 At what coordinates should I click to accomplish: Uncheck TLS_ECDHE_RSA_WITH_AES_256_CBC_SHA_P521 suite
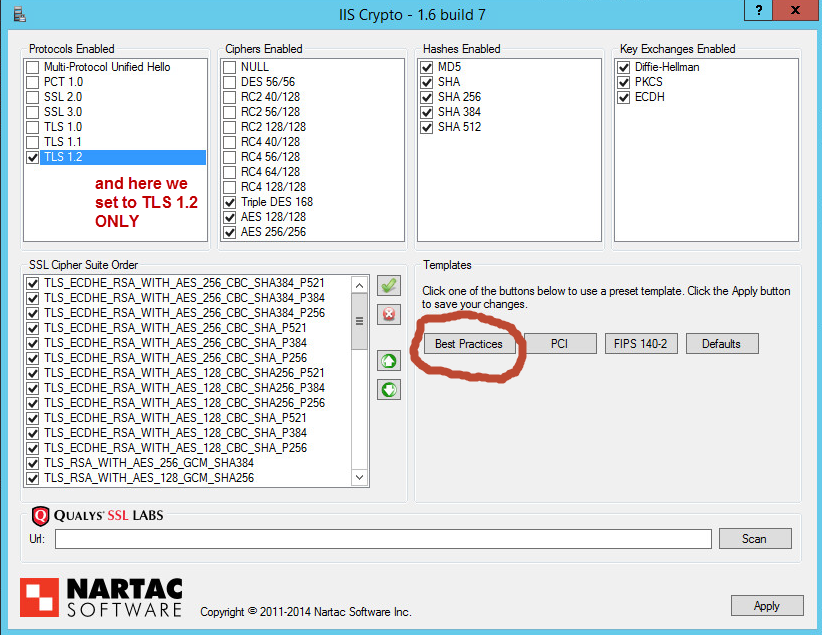33,328
